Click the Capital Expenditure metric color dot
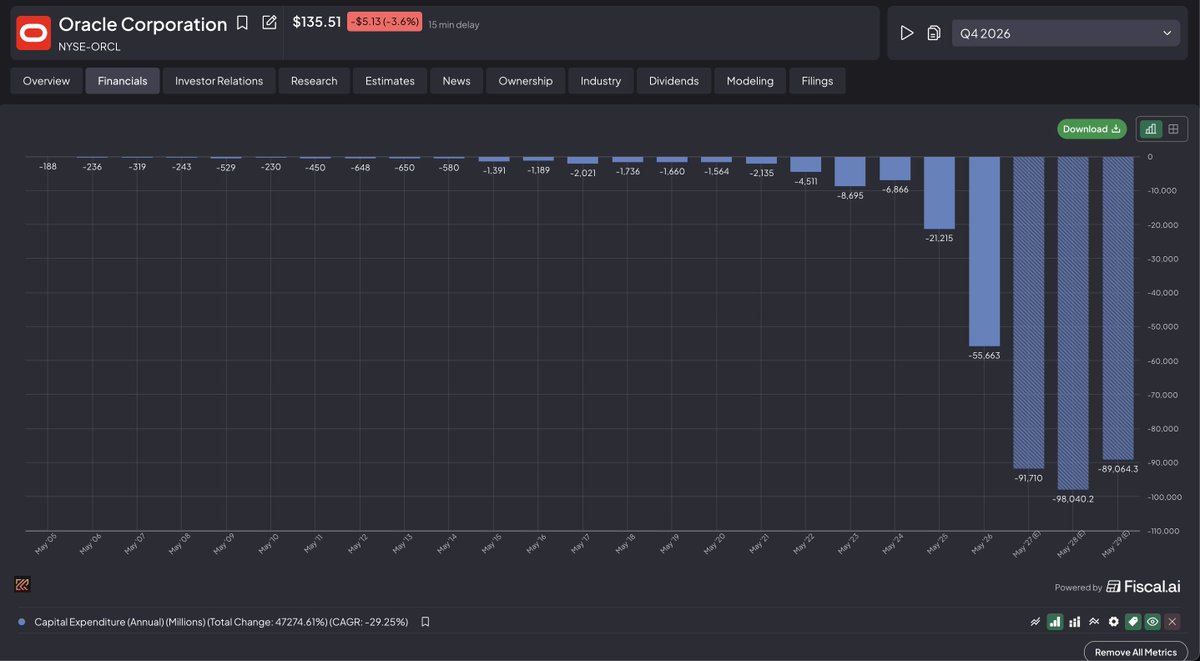The height and width of the screenshot is (661, 1200). coord(22,621)
